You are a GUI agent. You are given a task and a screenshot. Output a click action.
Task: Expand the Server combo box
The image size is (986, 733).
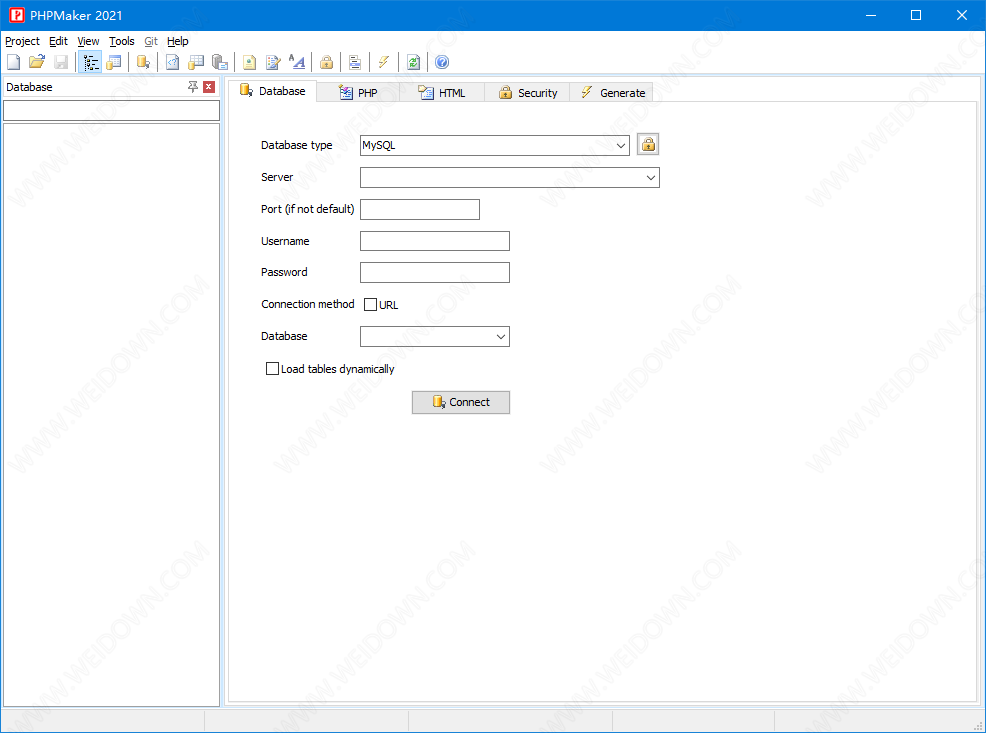[651, 178]
